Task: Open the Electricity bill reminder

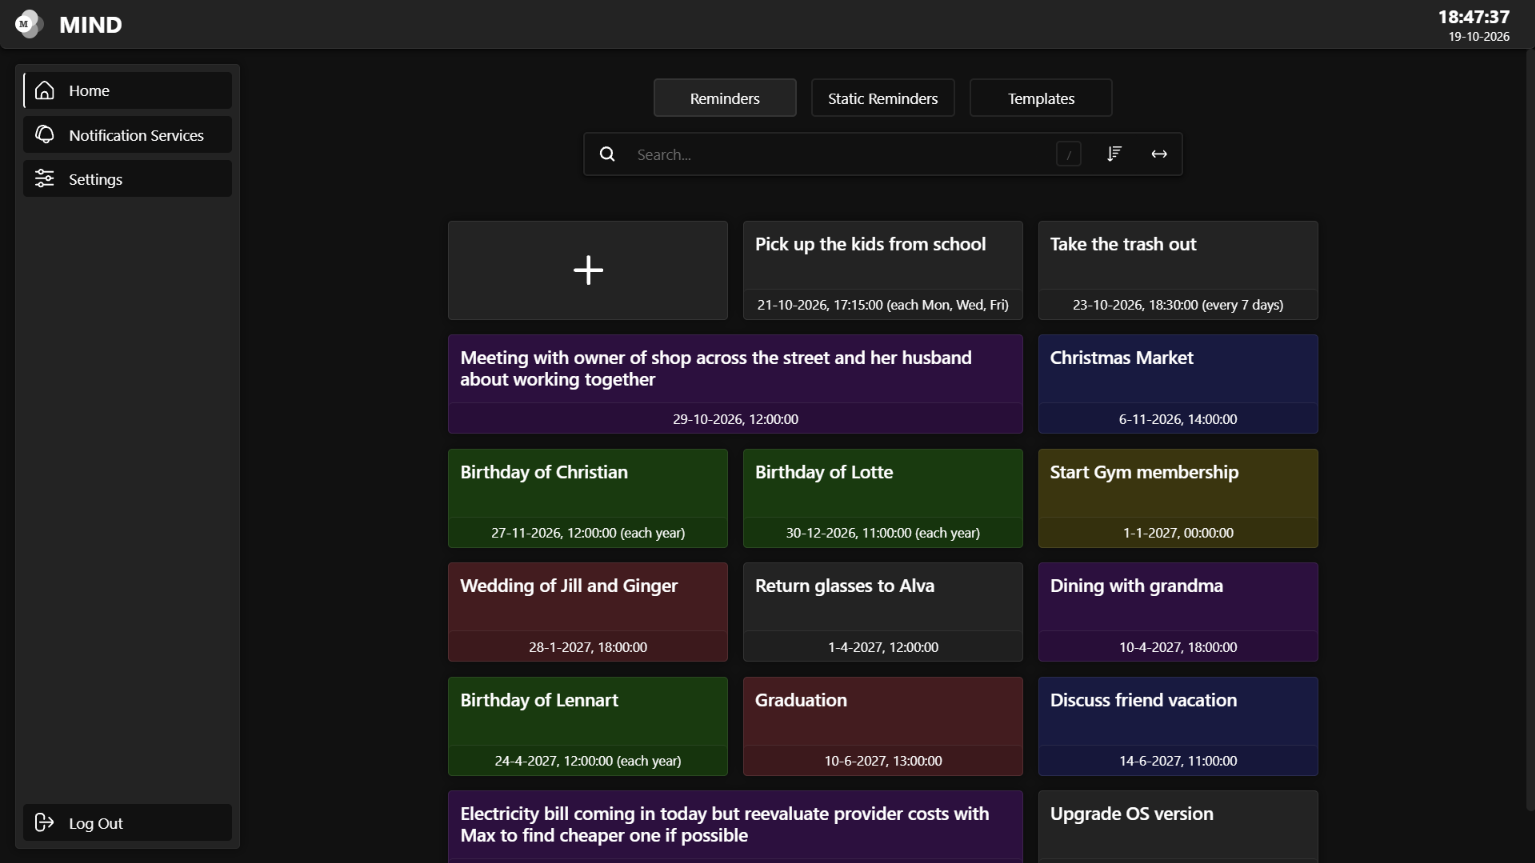Action: pos(736,827)
